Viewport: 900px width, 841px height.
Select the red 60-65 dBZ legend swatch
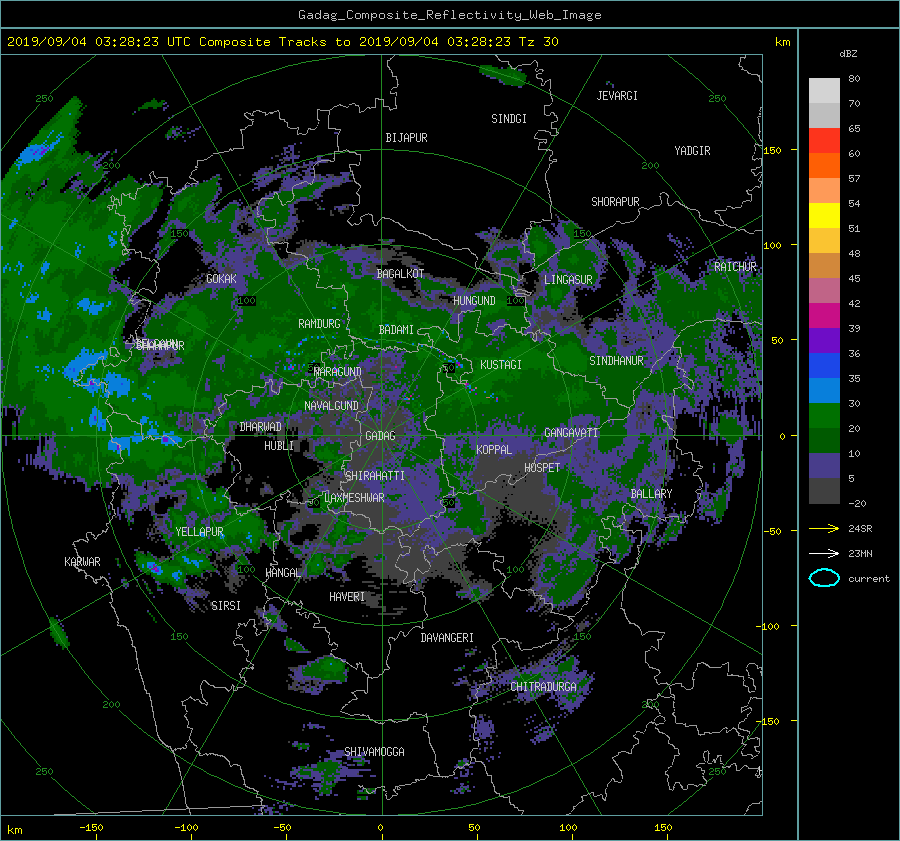coord(824,140)
